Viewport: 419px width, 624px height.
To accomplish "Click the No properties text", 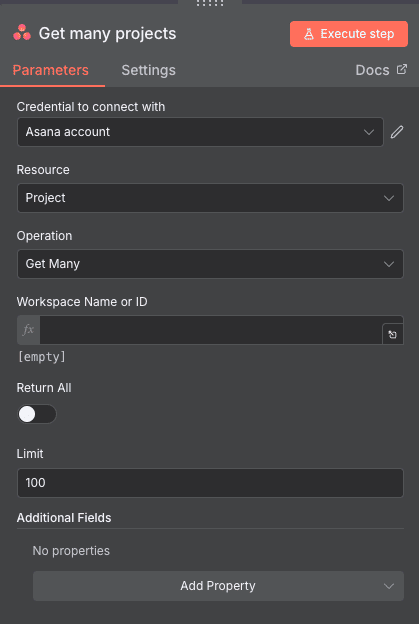I will tap(71, 551).
